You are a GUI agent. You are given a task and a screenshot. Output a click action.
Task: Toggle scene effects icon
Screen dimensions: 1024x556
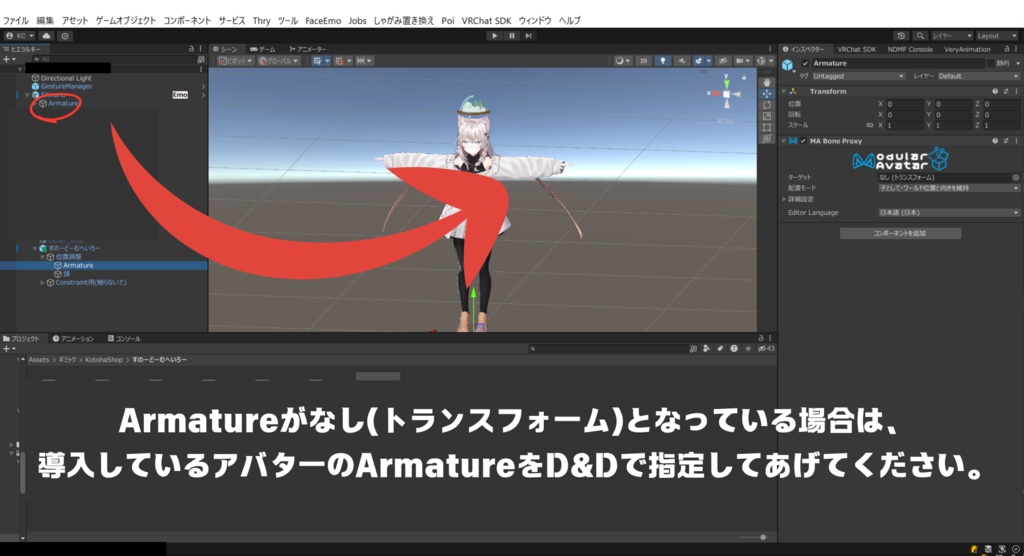[x=701, y=61]
